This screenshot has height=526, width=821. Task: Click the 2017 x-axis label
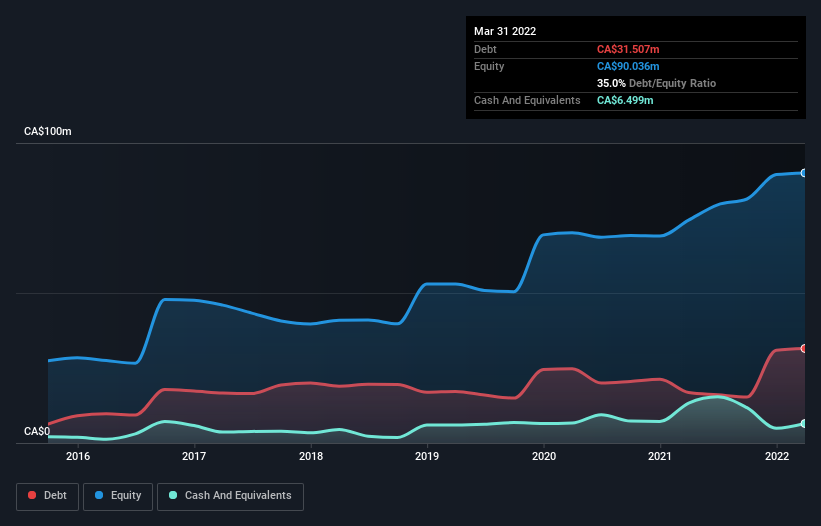pyautogui.click(x=194, y=456)
